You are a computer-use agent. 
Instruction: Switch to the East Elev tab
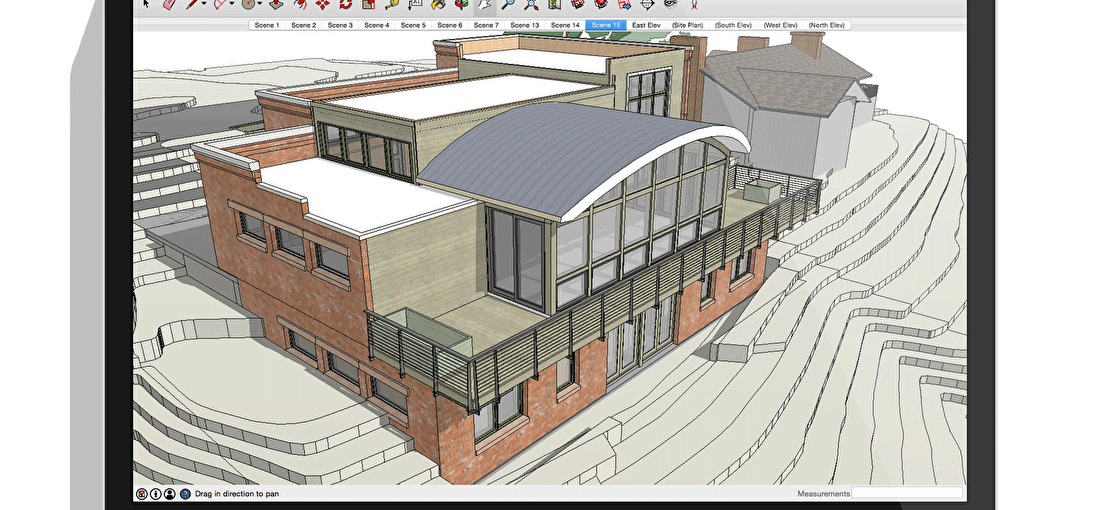[x=646, y=25]
